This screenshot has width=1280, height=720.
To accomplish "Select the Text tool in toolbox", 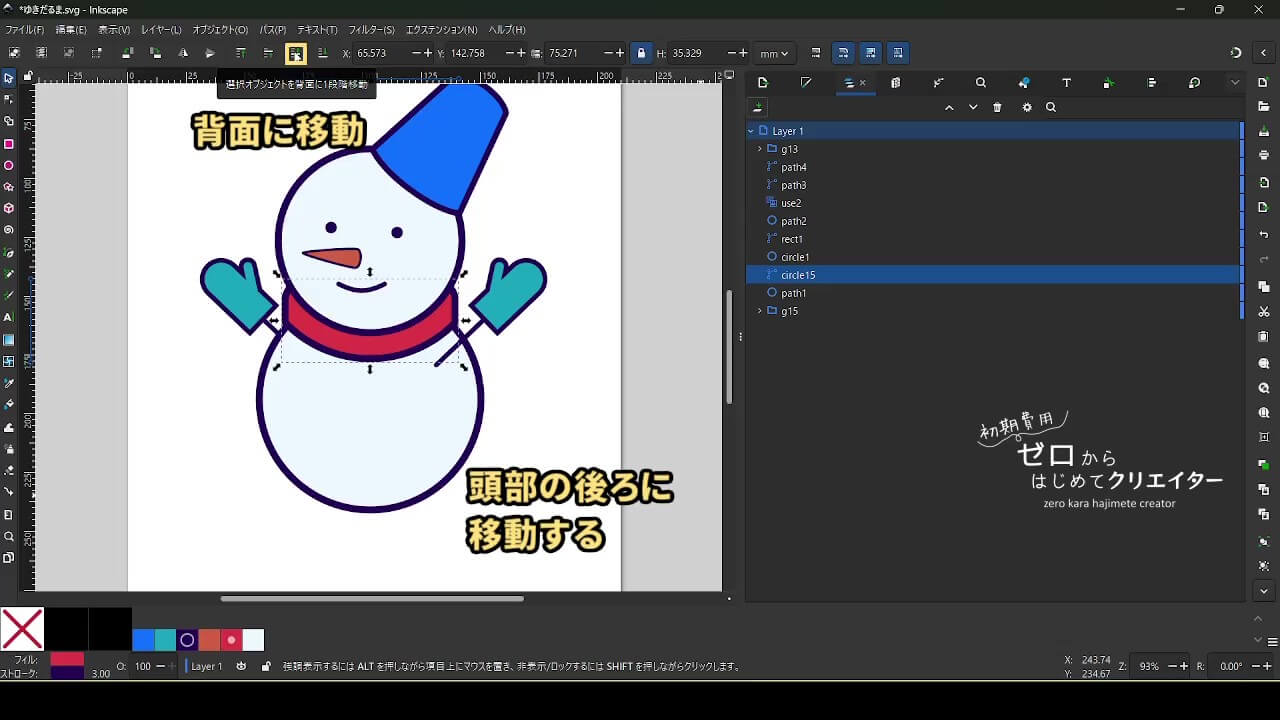I will click(x=9, y=317).
